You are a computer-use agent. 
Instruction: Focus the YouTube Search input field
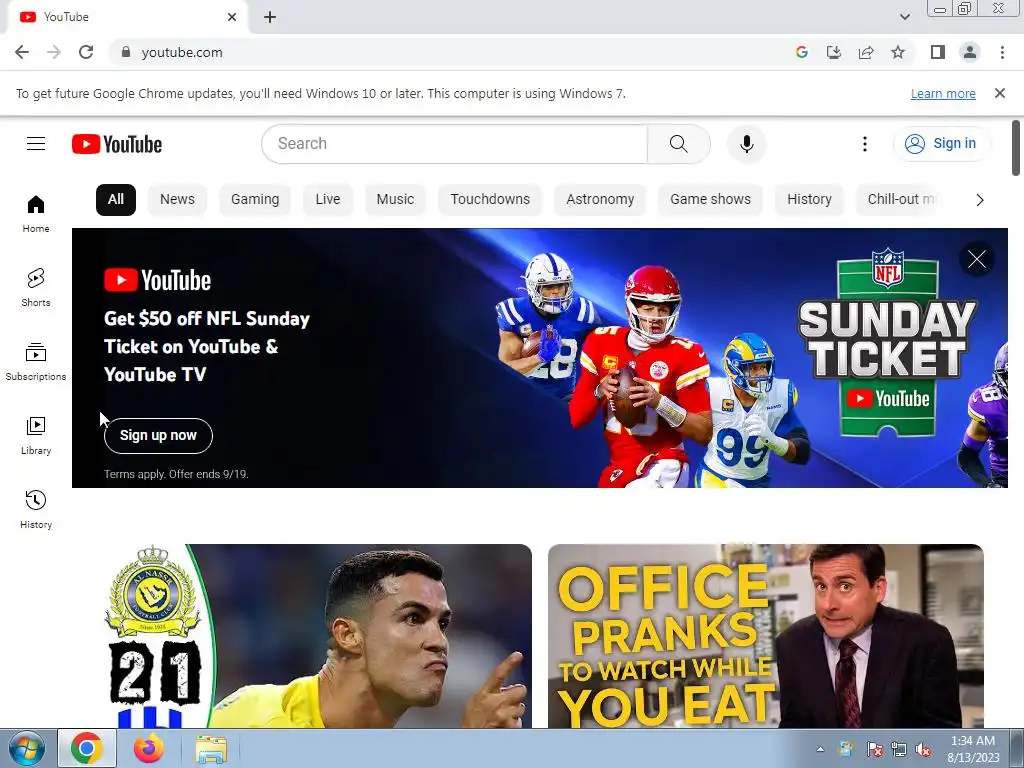pos(455,144)
